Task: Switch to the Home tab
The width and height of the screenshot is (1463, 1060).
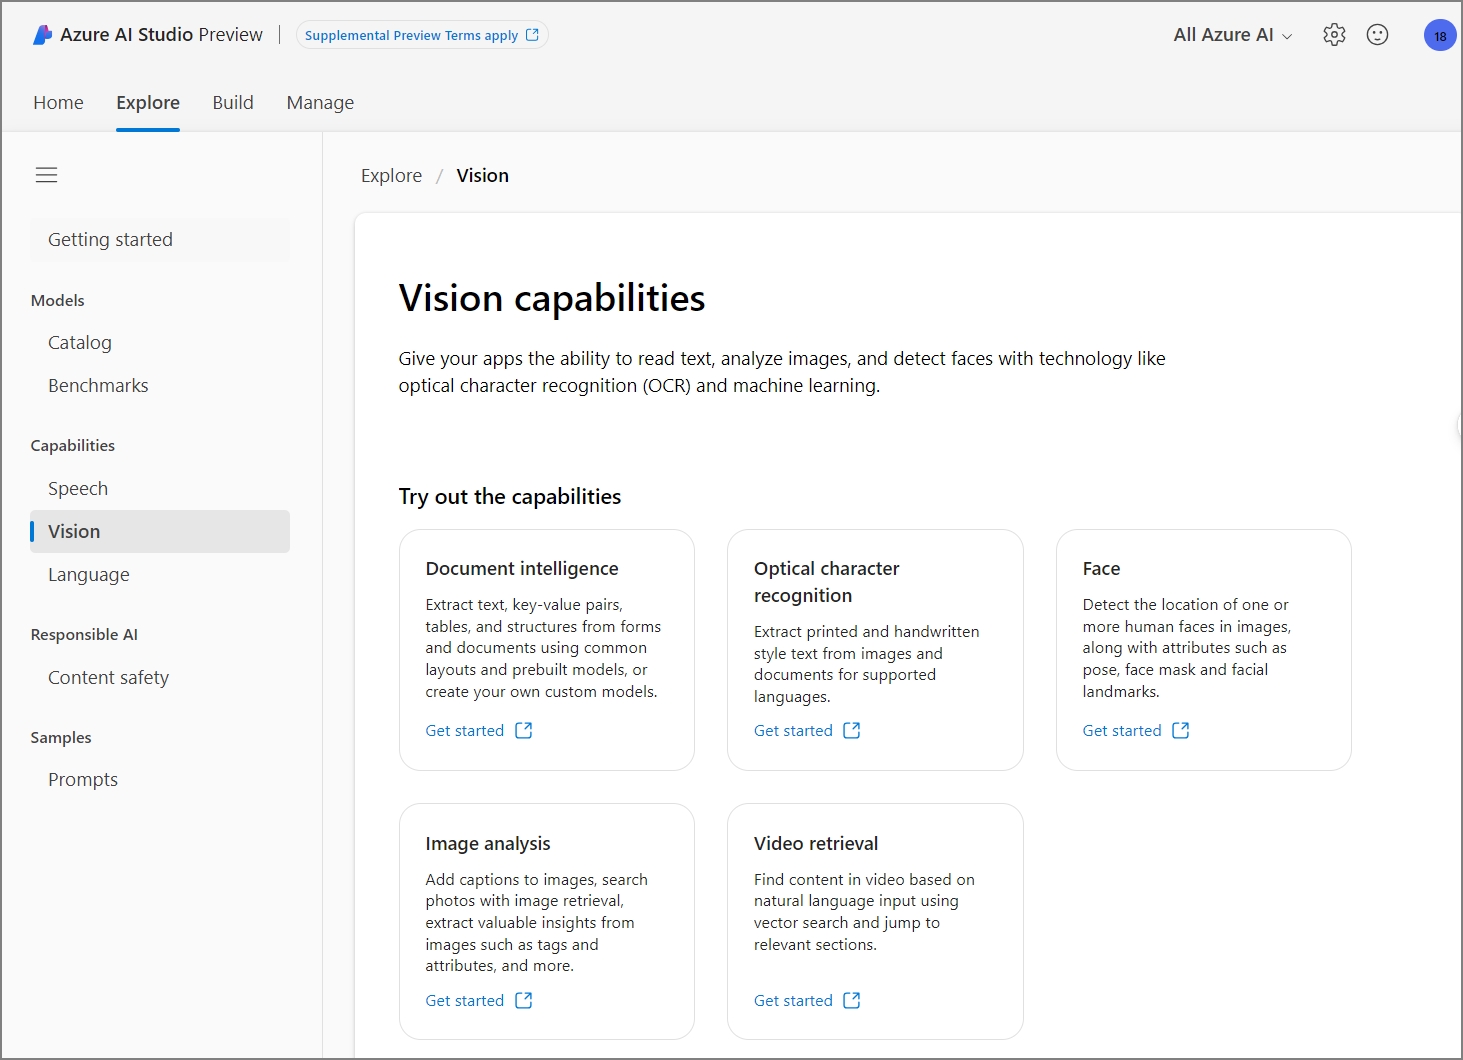Action: 58,103
